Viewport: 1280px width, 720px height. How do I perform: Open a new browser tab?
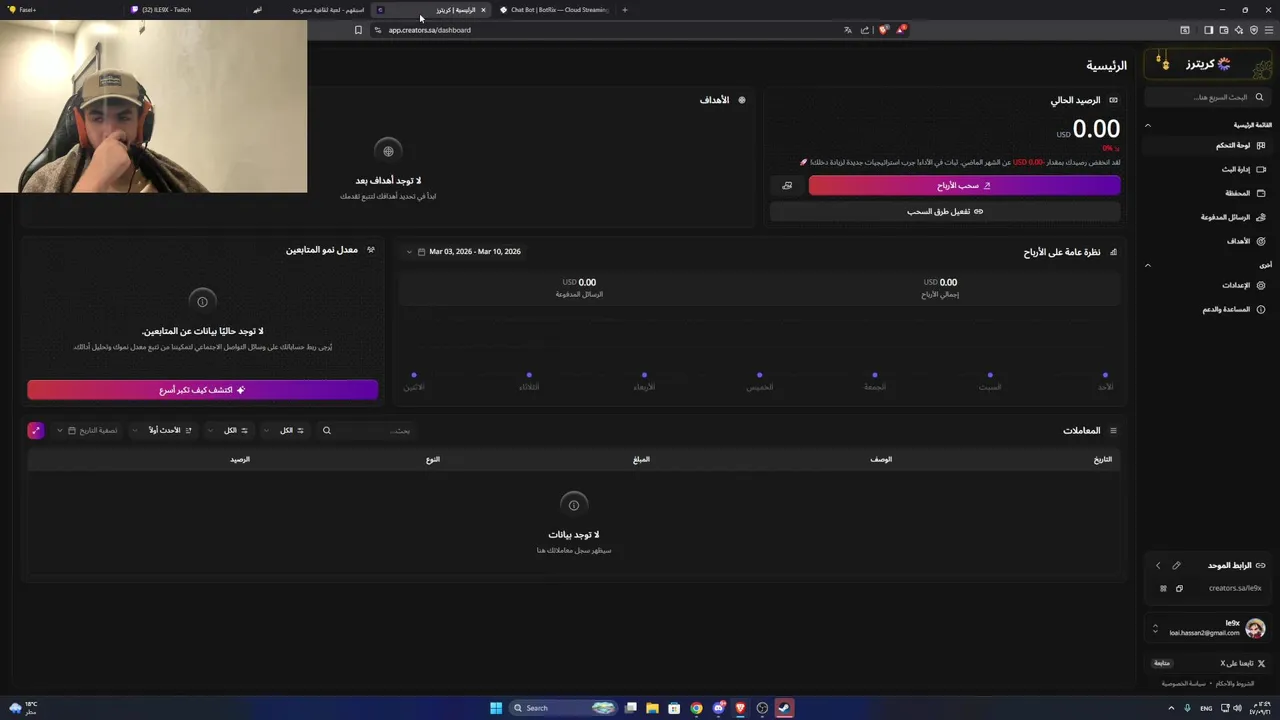(x=625, y=10)
